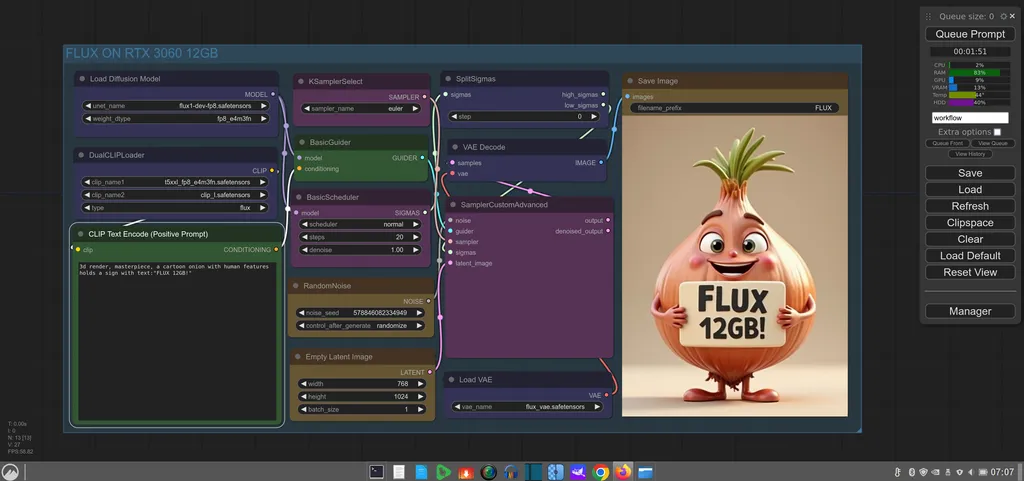Click the Load button
This screenshot has height=481, width=1024.
click(x=970, y=189)
